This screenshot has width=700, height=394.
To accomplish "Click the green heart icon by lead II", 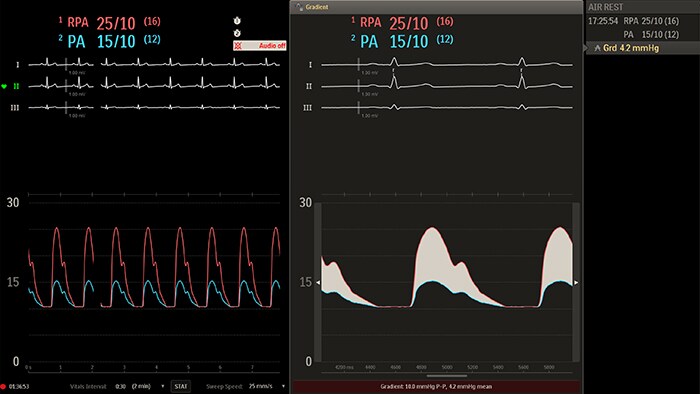I will (x=4, y=86).
